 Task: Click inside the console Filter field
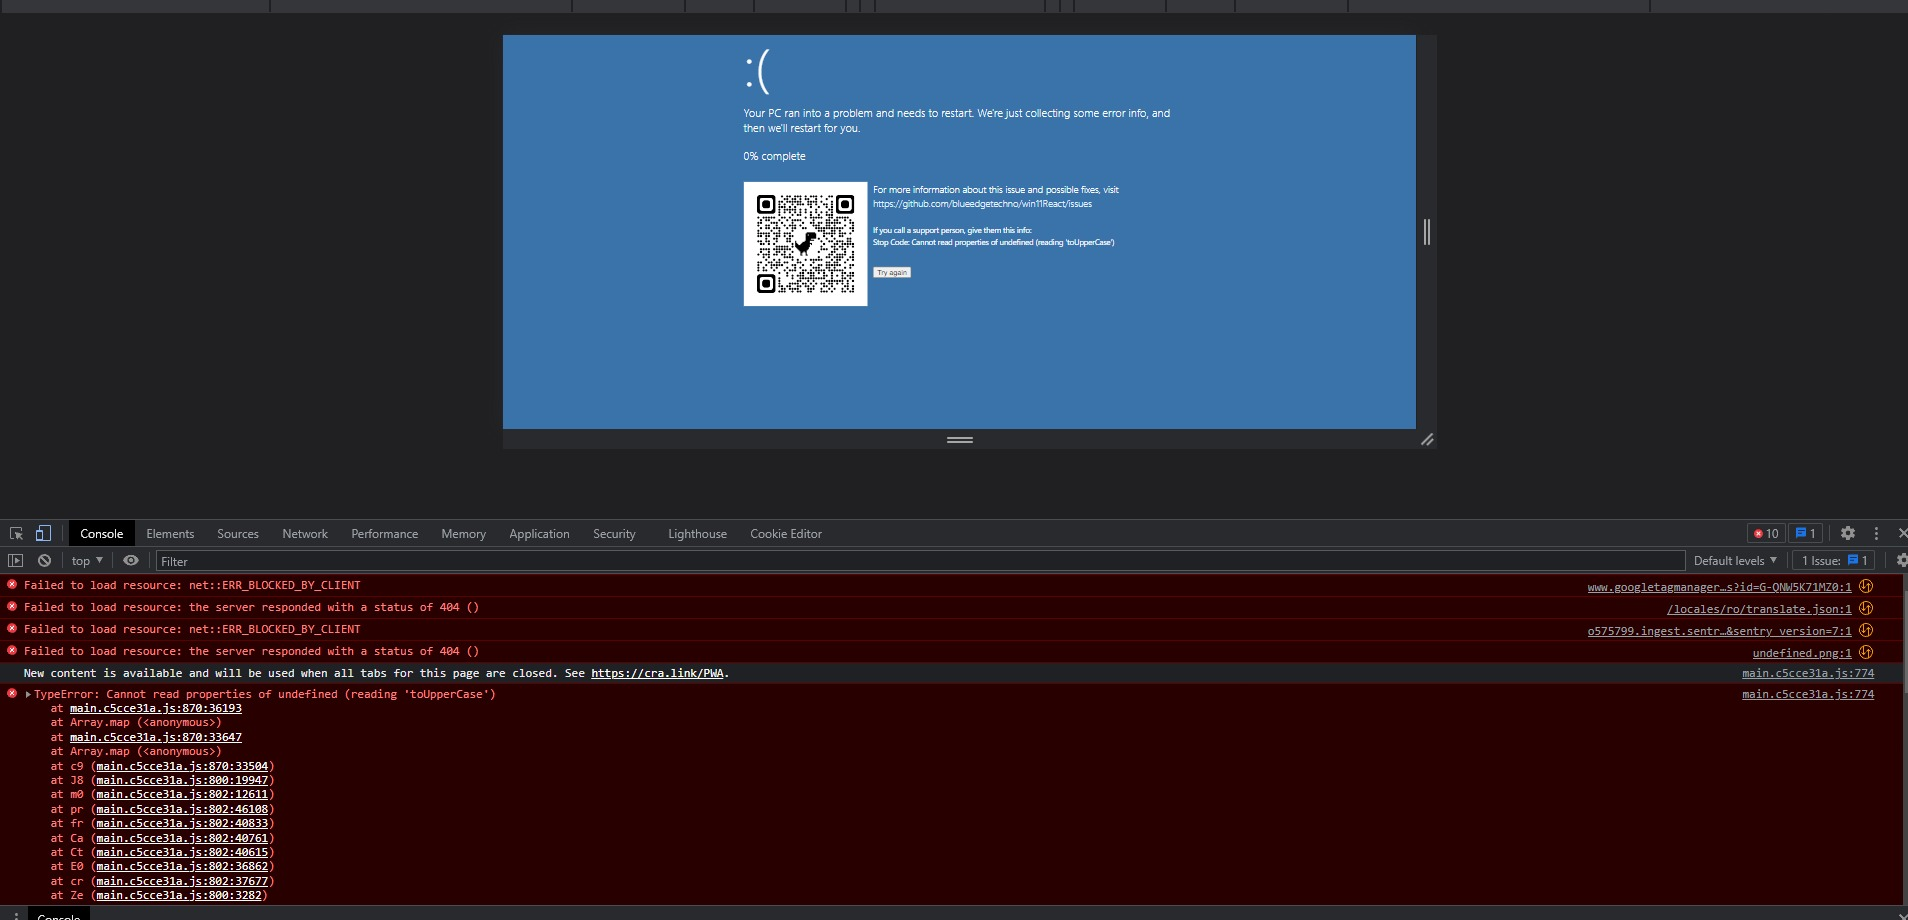400,560
